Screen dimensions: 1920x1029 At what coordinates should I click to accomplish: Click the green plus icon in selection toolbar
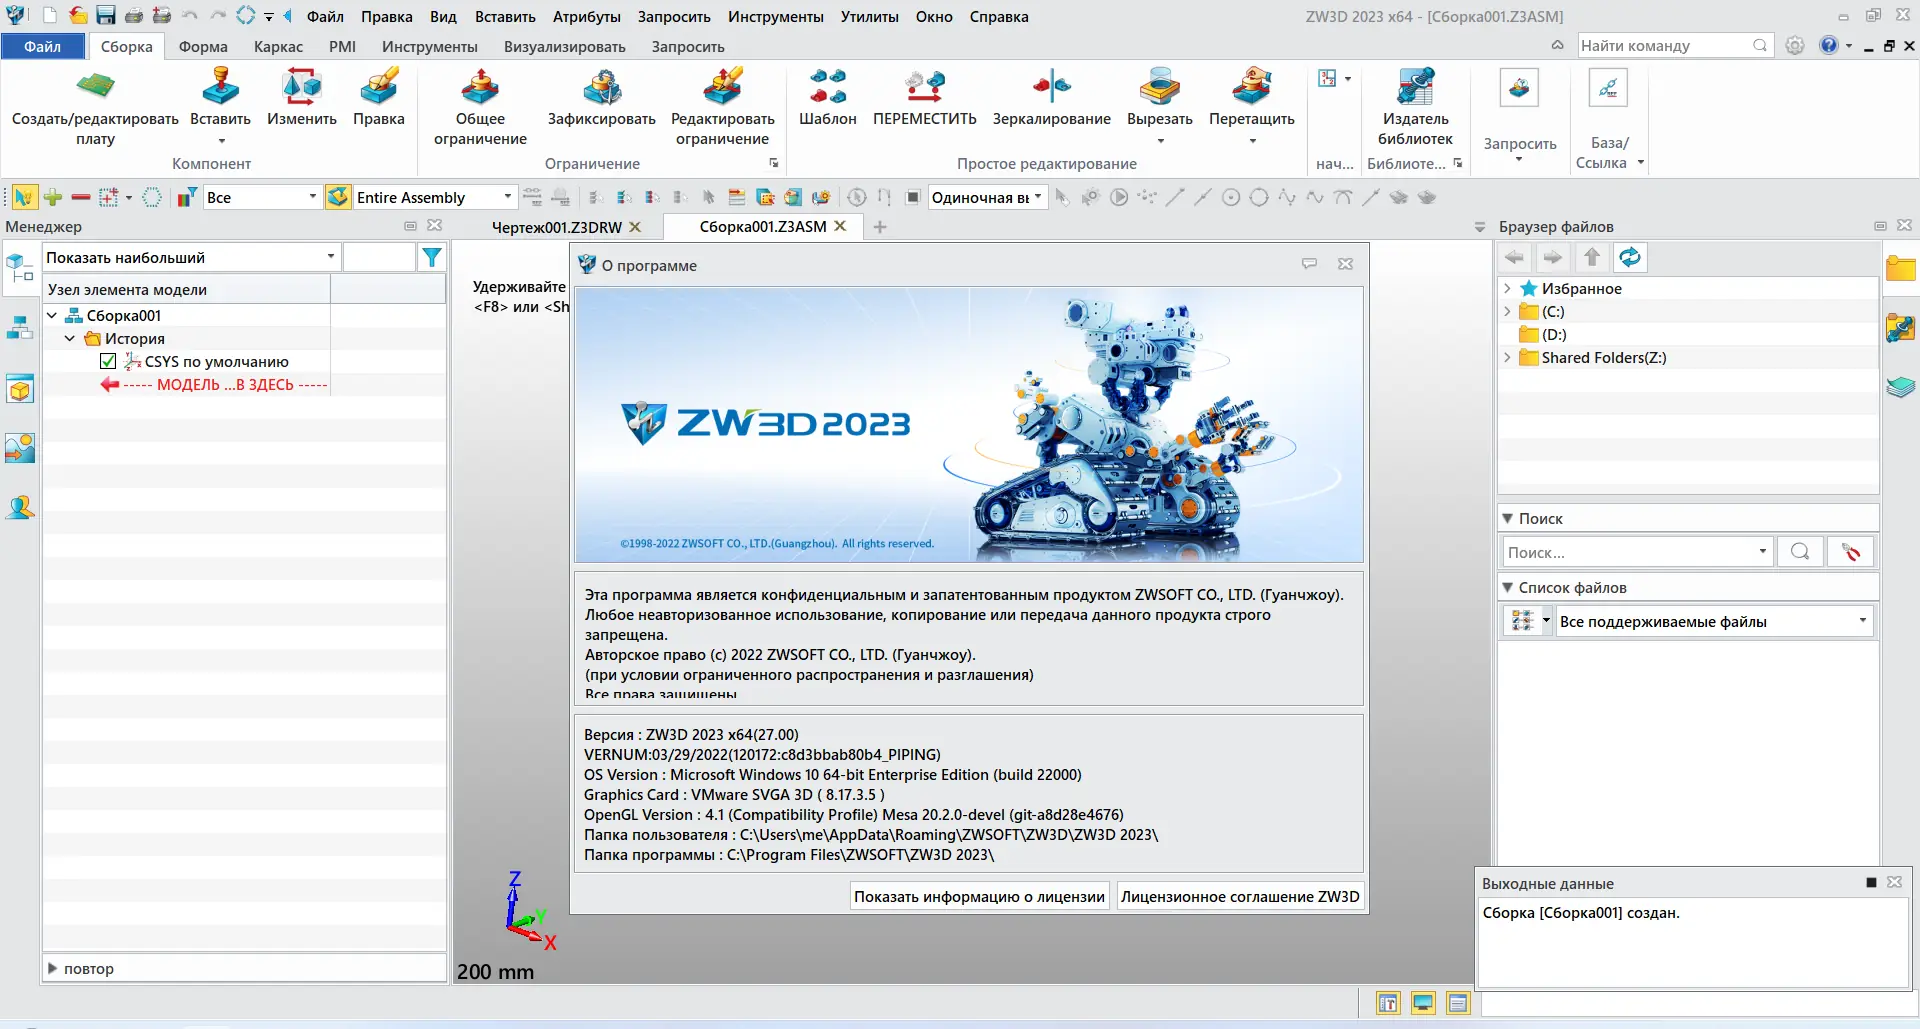click(53, 197)
